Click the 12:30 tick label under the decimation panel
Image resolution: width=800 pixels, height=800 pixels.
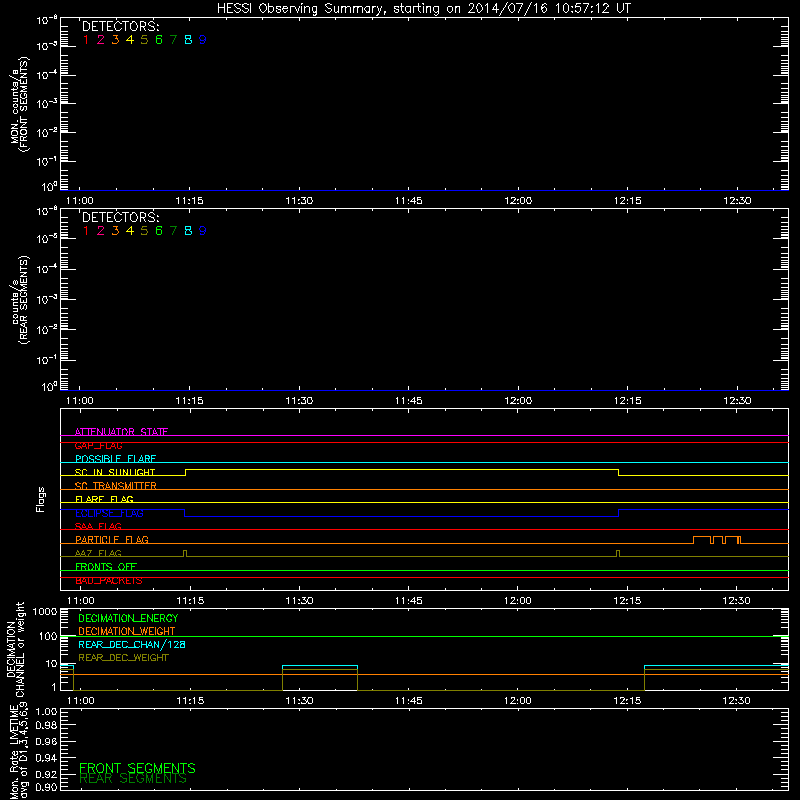(x=737, y=701)
